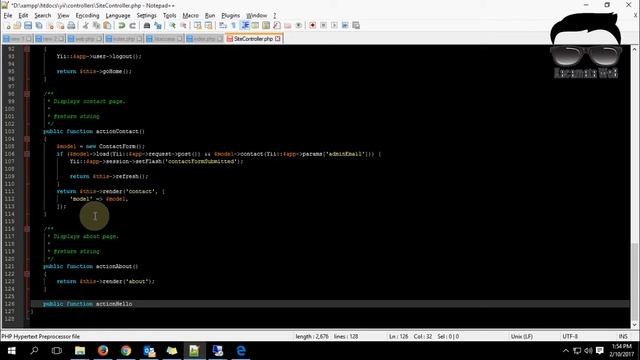Collapse the if-block fold at line 106
Viewport: 640px width, 360px height.
coord(27,154)
